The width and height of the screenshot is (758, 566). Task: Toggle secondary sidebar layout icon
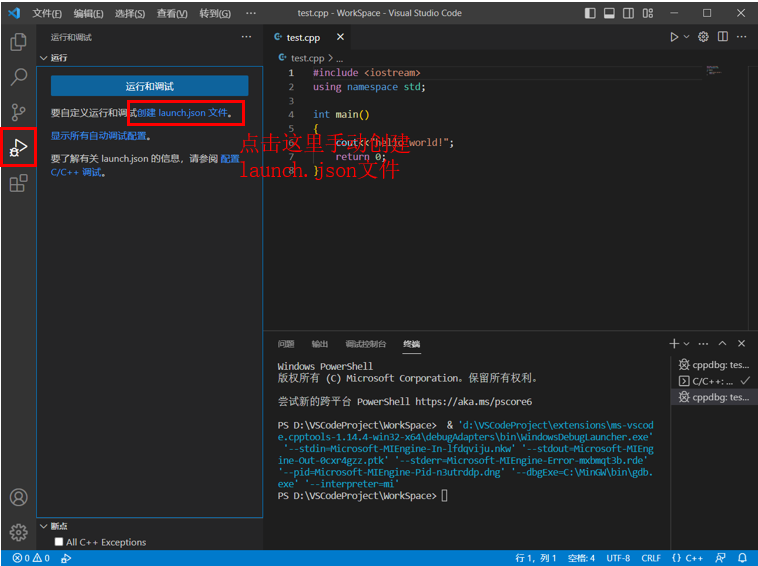pyautogui.click(x=628, y=13)
